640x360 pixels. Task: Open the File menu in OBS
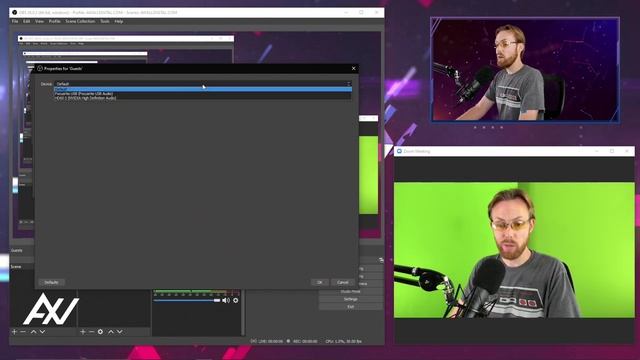point(15,21)
